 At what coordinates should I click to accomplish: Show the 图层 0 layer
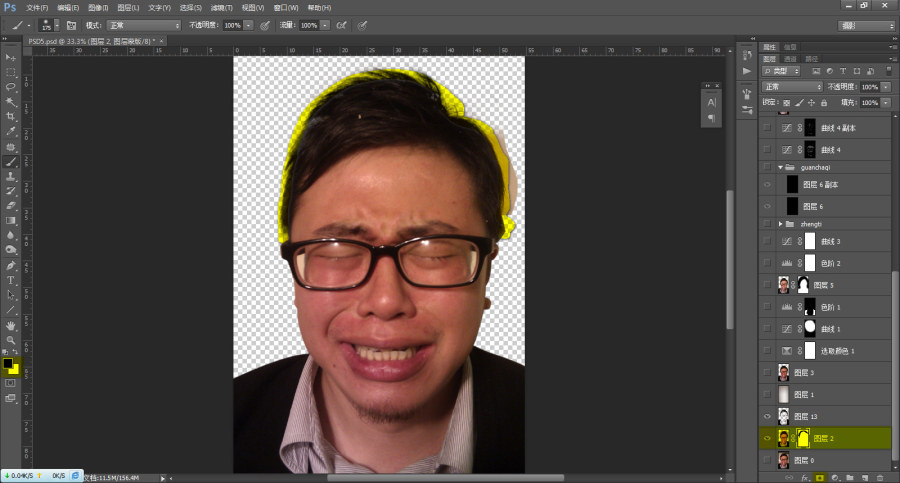[x=767, y=460]
